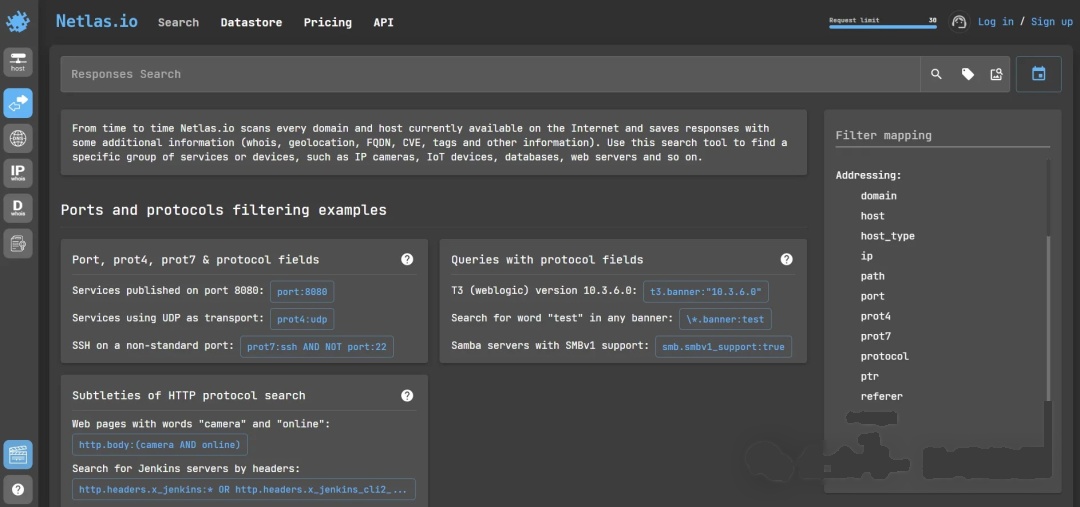The height and width of the screenshot is (507, 1080).
Task: Click 'Search for Jenkins servers by headers:' text
Action: click(x=186, y=468)
